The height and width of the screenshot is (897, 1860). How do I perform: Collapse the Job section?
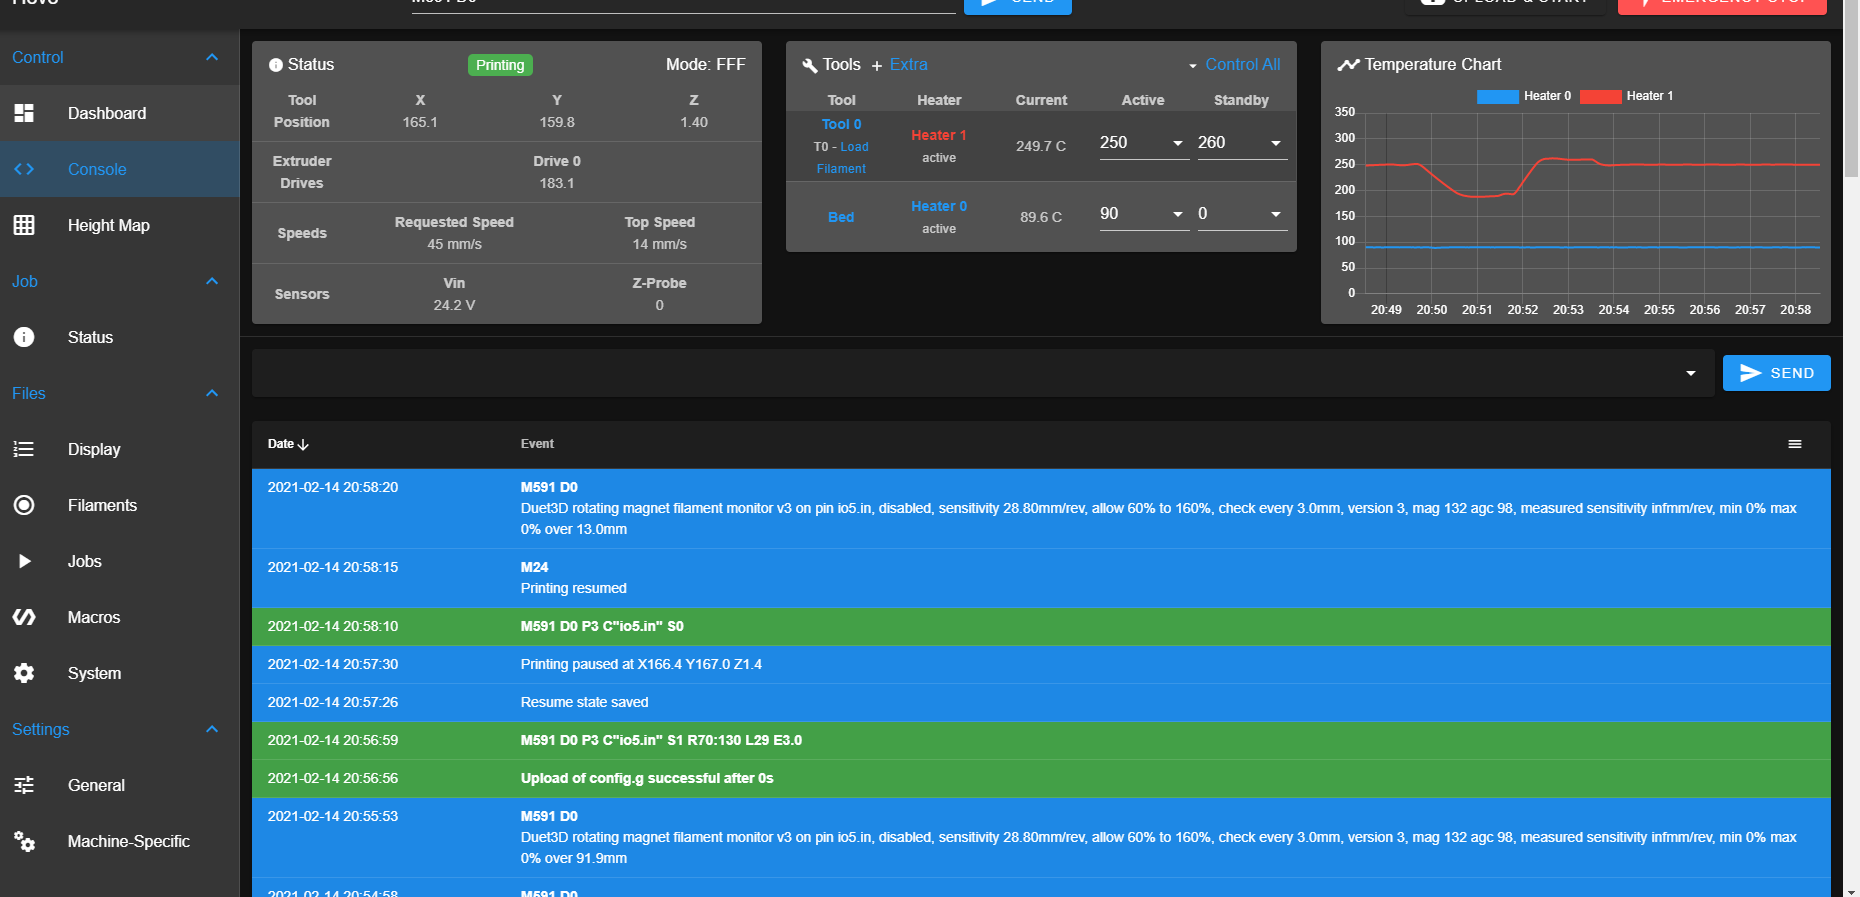pos(212,281)
